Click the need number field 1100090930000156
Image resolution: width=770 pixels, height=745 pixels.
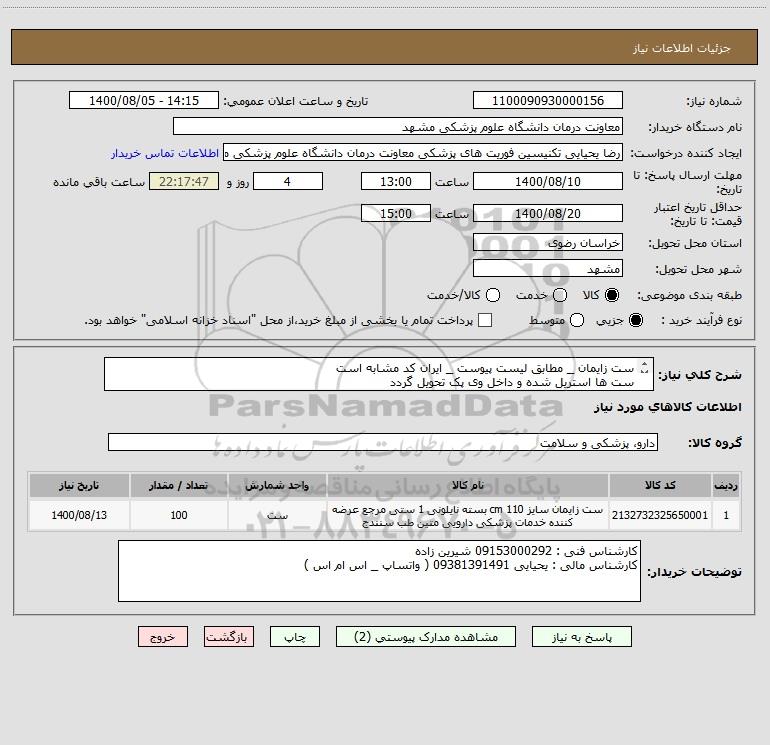point(548,100)
